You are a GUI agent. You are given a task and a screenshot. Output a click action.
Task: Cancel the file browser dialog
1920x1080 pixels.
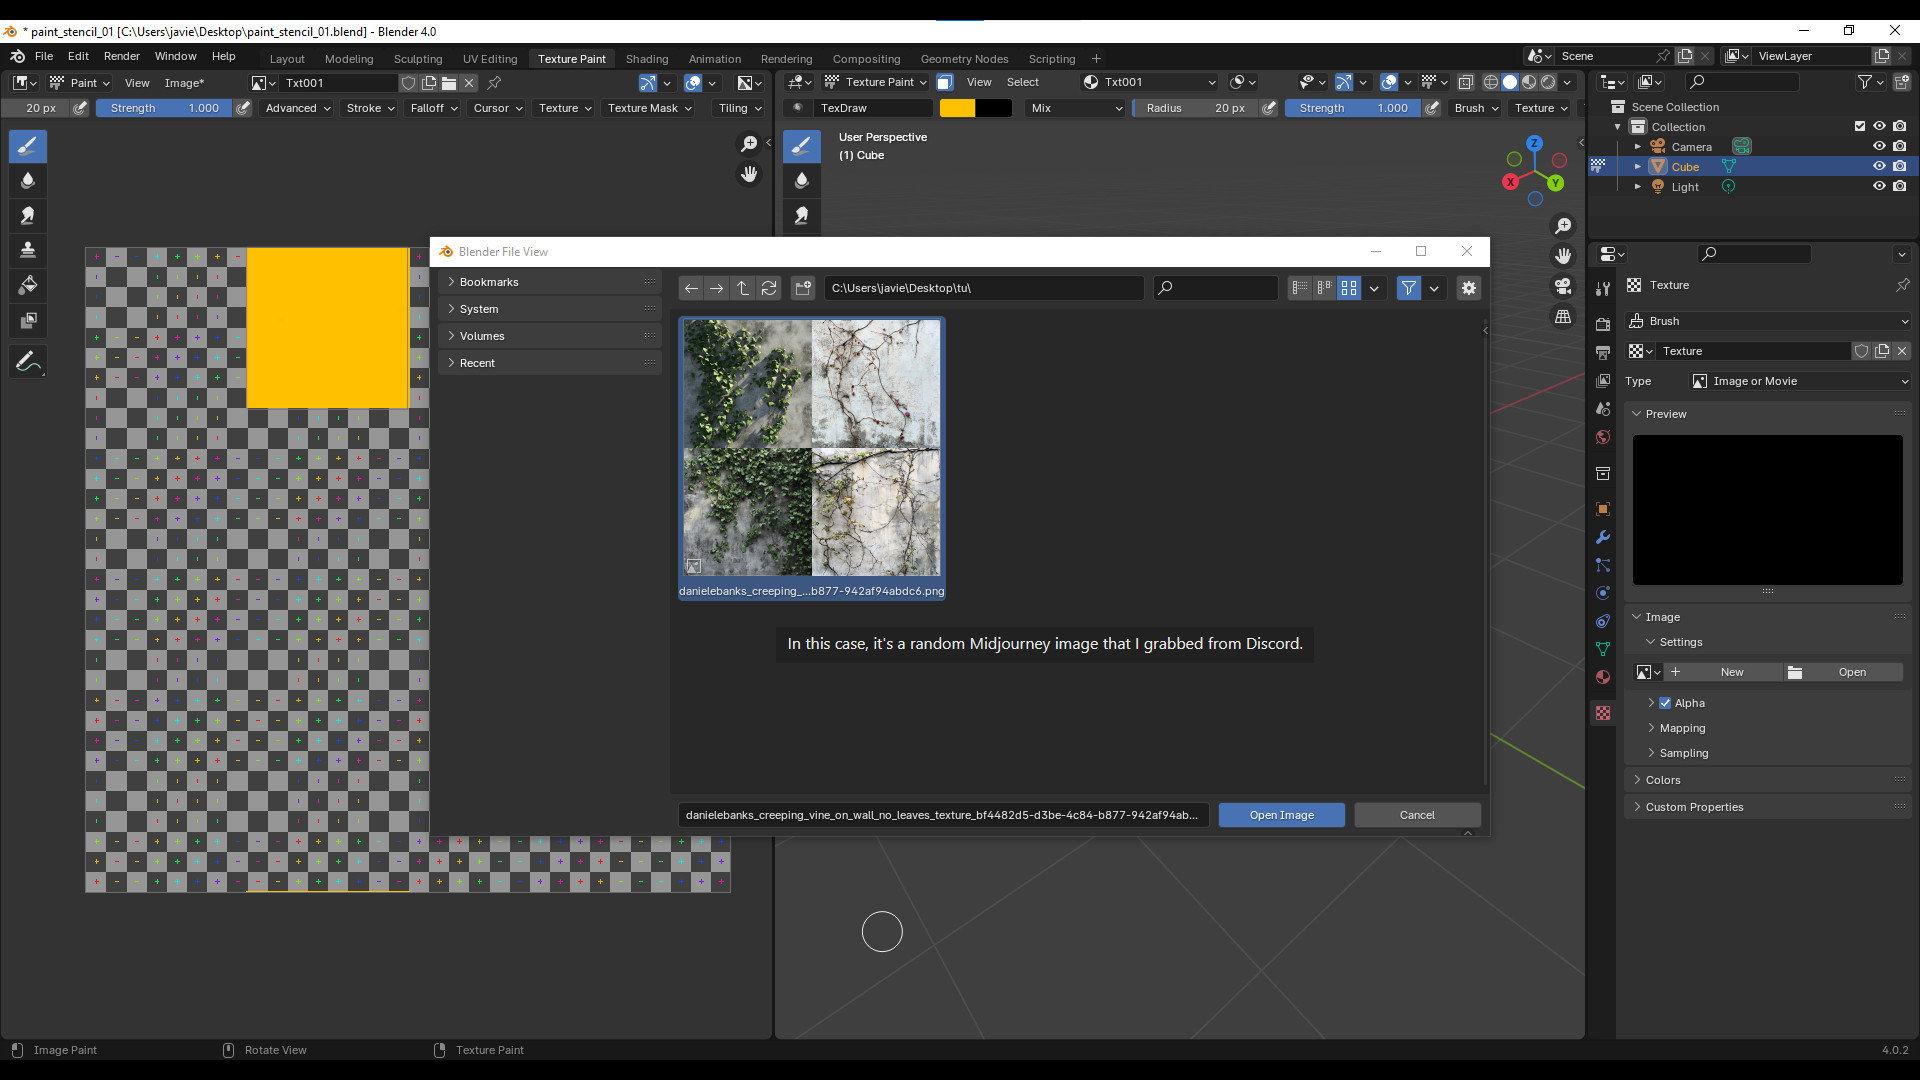pos(1417,815)
